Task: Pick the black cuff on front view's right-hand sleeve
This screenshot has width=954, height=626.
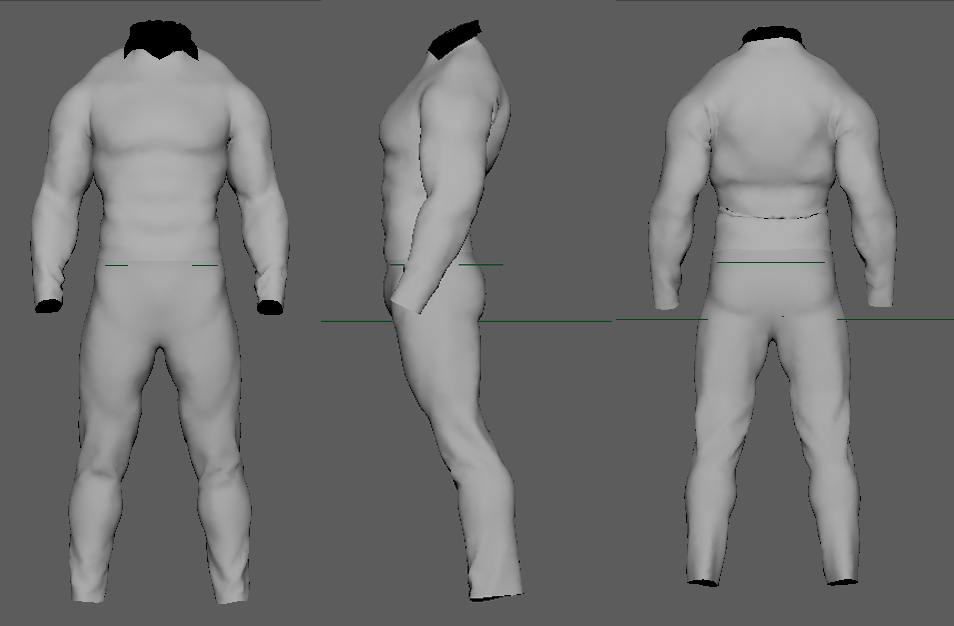Action: point(269,307)
